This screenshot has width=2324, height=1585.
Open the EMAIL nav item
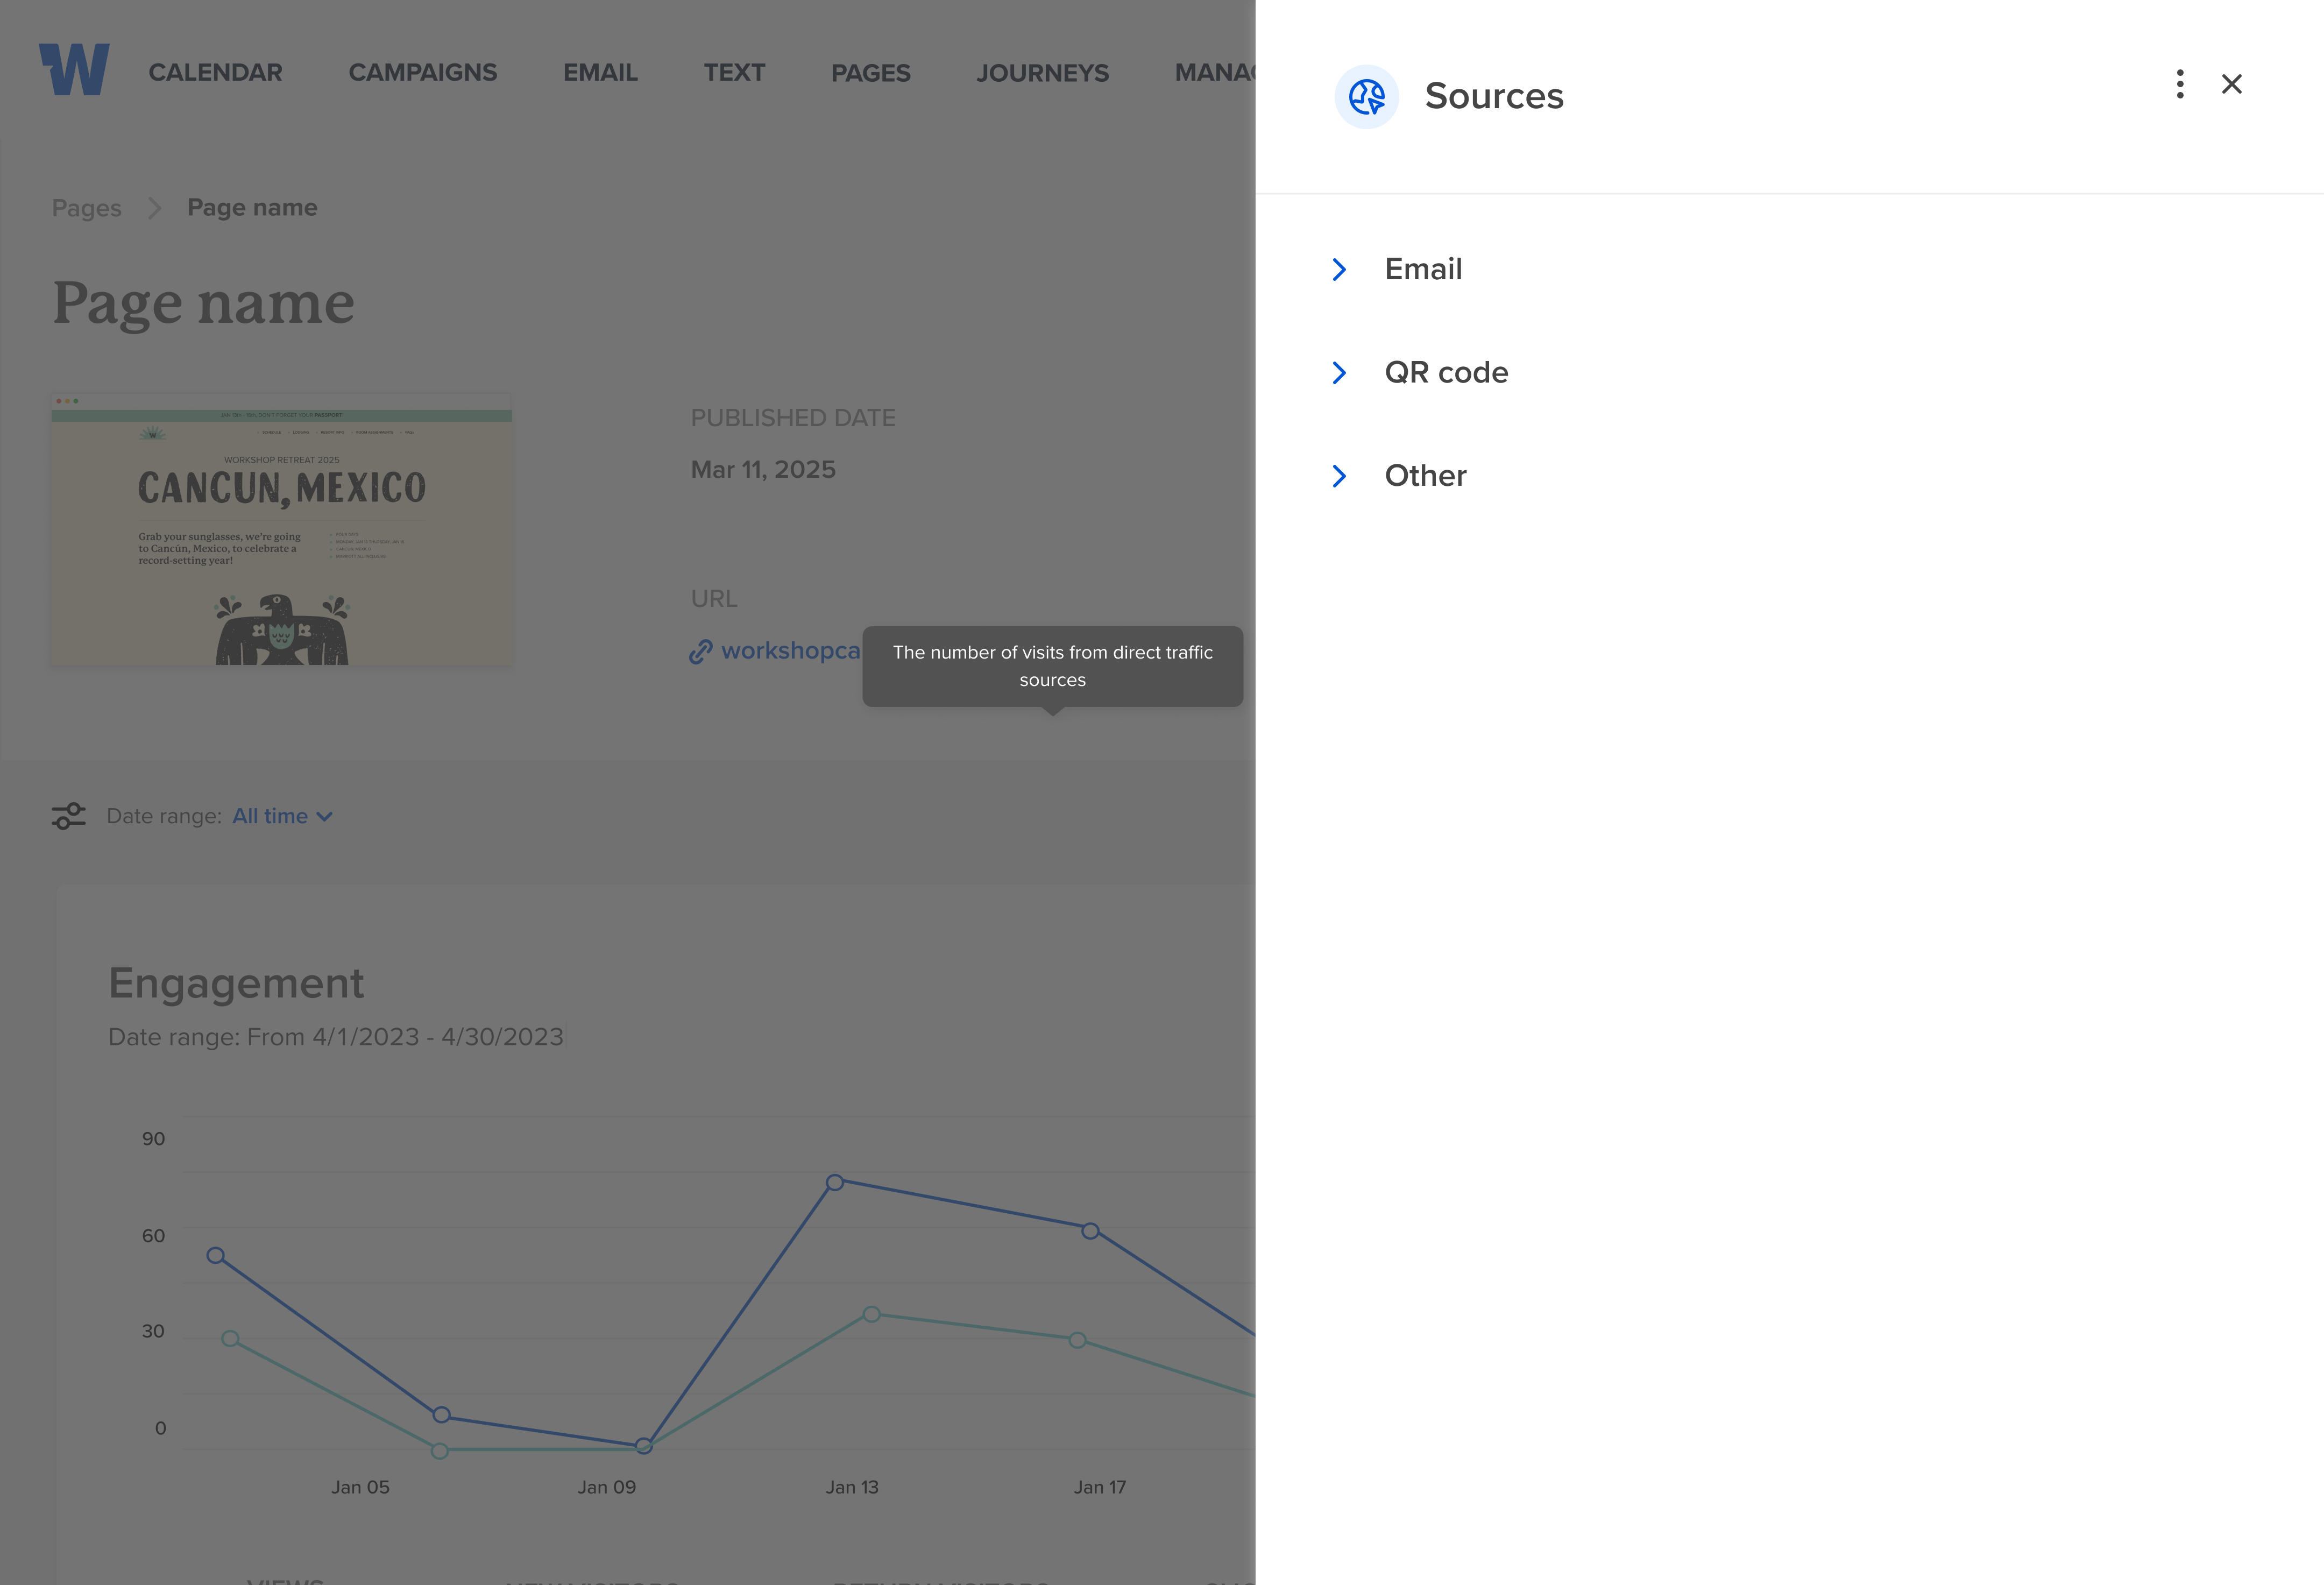600,73
